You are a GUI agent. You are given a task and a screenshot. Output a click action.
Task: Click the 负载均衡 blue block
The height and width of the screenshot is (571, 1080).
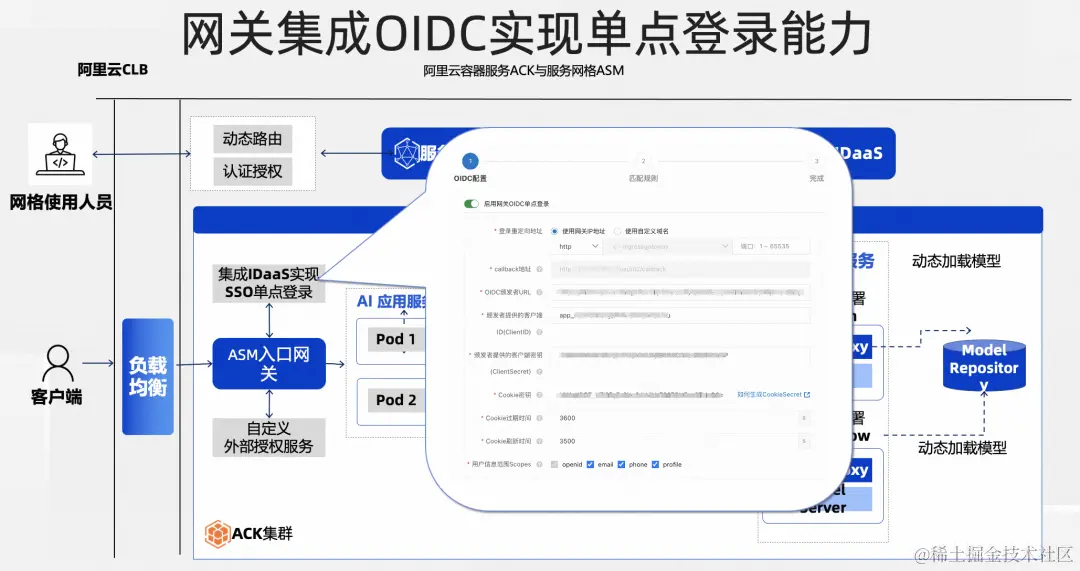tap(148, 376)
